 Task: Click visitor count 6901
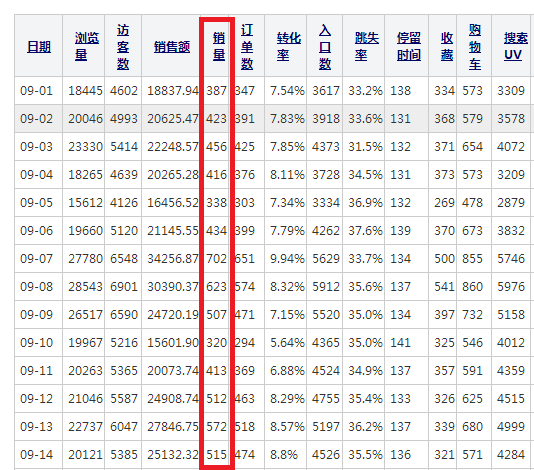[124, 286]
